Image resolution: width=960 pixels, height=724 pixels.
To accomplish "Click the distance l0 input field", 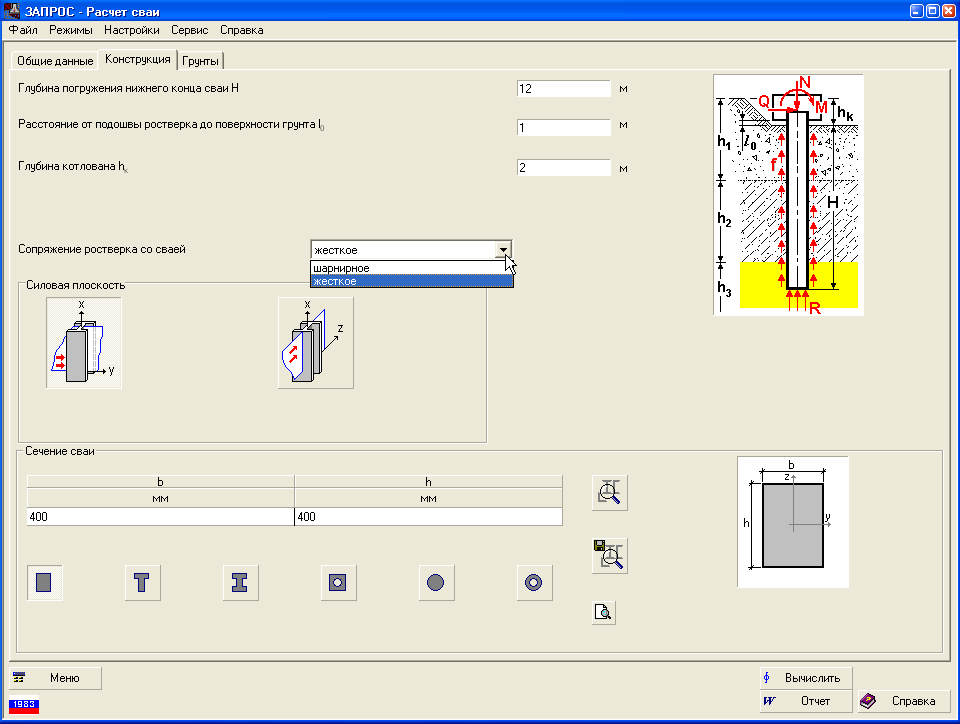I will (x=563, y=127).
